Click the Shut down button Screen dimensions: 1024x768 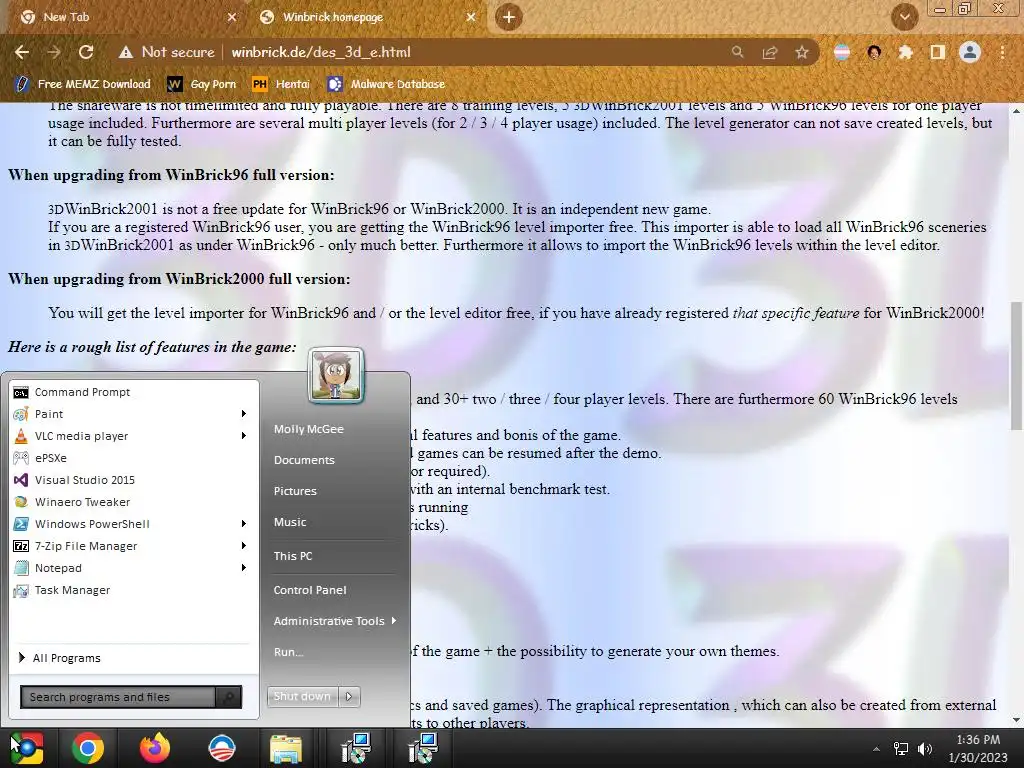(302, 696)
